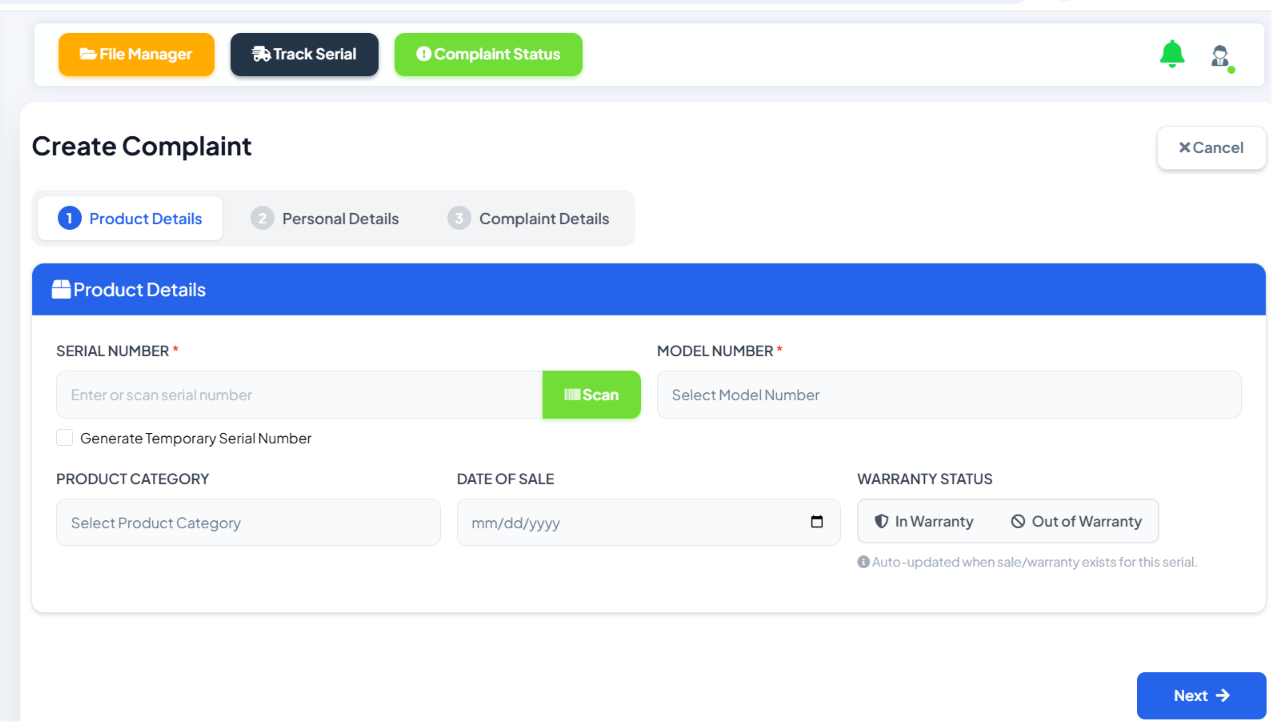Scan a serial number barcode

[592, 395]
